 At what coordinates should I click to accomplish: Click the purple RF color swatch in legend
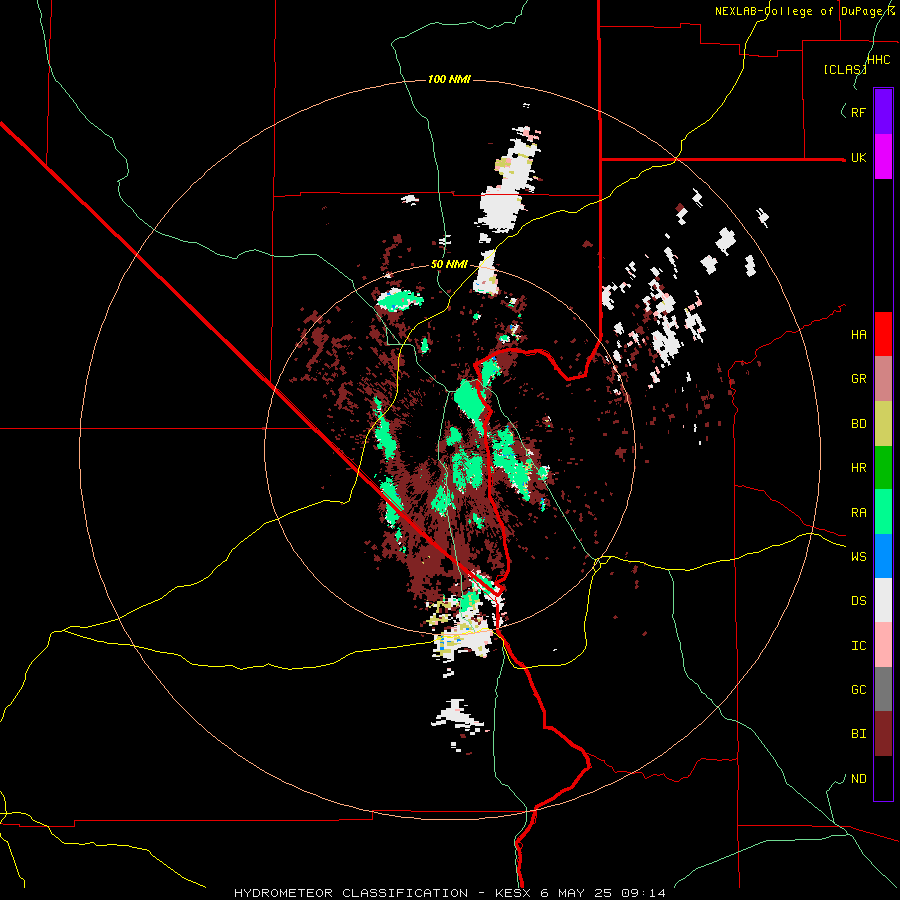883,112
